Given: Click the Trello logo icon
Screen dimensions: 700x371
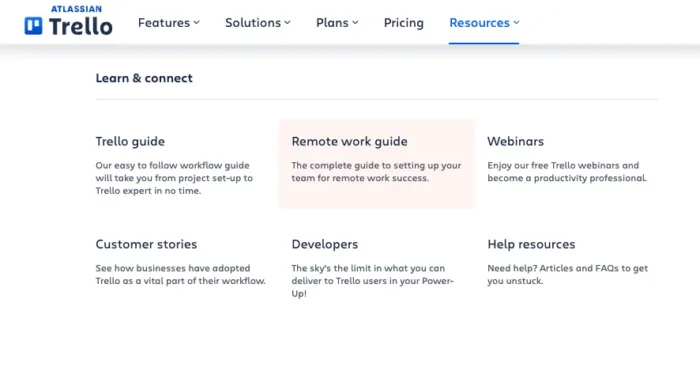Looking at the screenshot, I should [33, 26].
